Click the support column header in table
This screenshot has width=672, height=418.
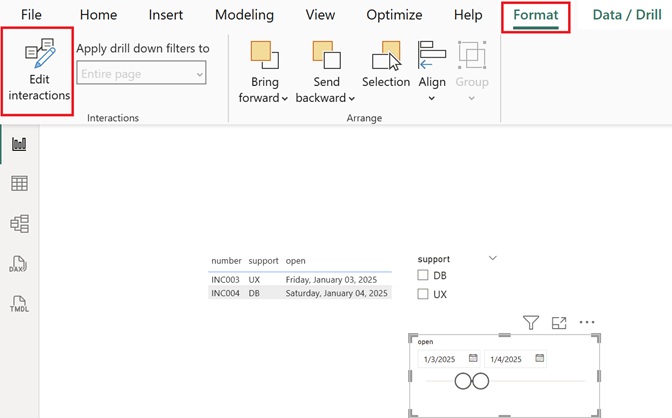click(x=263, y=261)
